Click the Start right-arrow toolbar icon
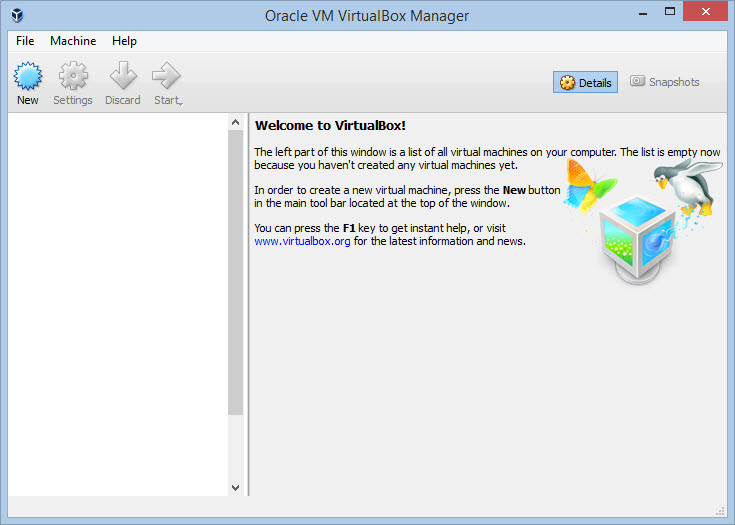The image size is (735, 525). pyautogui.click(x=166, y=75)
